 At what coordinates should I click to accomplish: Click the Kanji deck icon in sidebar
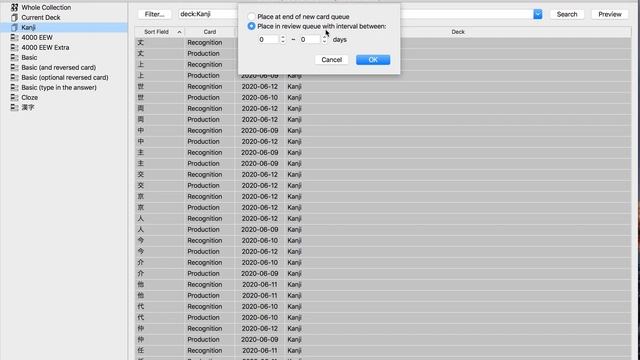pyautogui.click(x=14, y=27)
